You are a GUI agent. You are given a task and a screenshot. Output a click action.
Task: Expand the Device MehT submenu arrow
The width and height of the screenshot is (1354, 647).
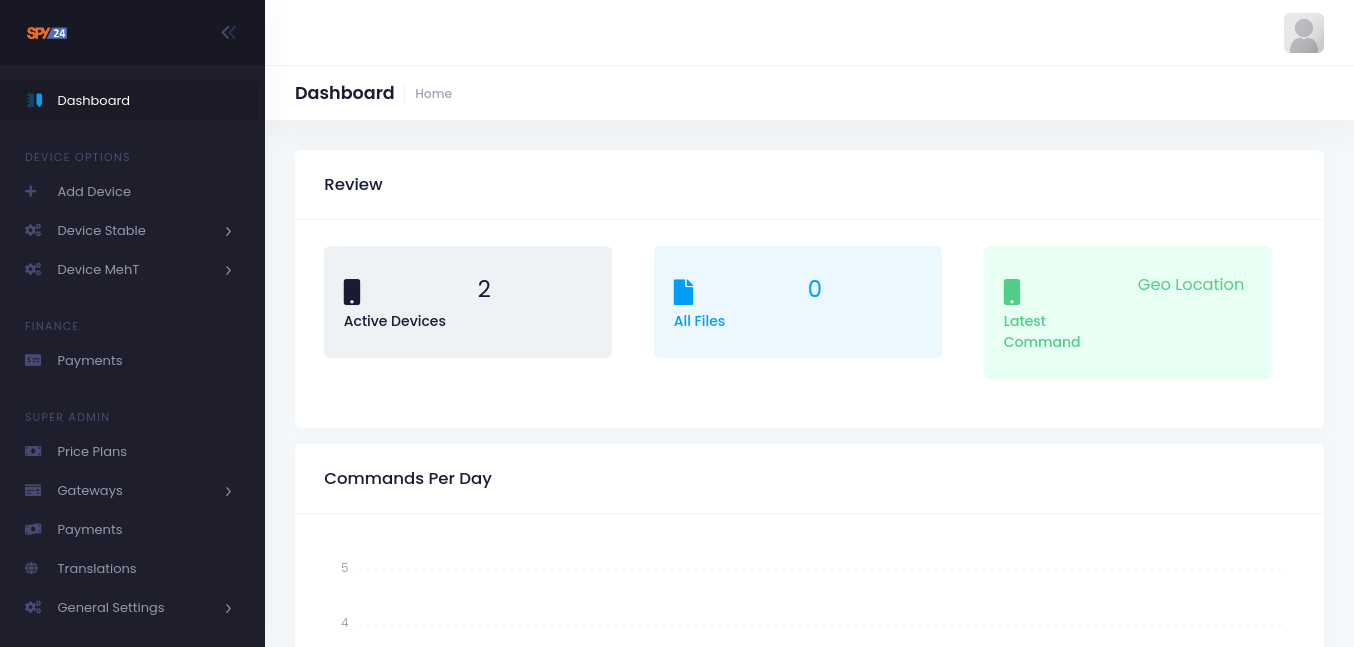coord(228,270)
